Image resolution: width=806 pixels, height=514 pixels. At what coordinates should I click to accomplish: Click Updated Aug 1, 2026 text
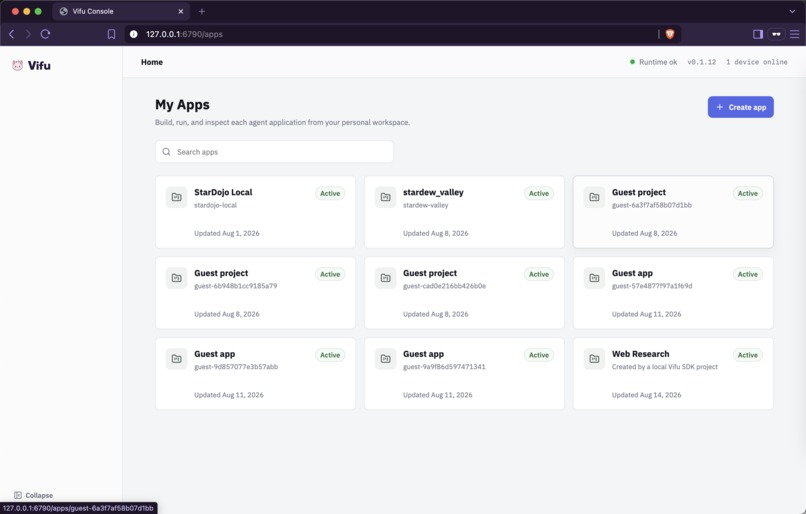pos(227,233)
